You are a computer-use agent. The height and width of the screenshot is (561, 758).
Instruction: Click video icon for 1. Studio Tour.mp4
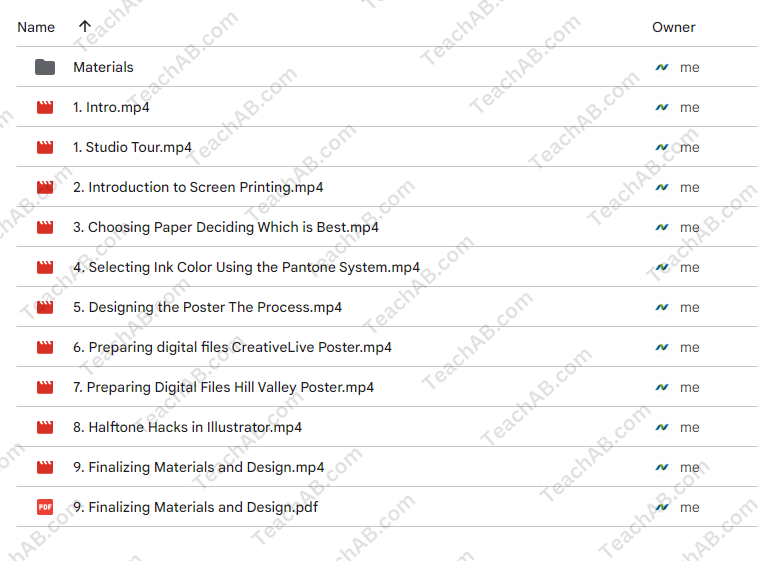pyautogui.click(x=45, y=147)
